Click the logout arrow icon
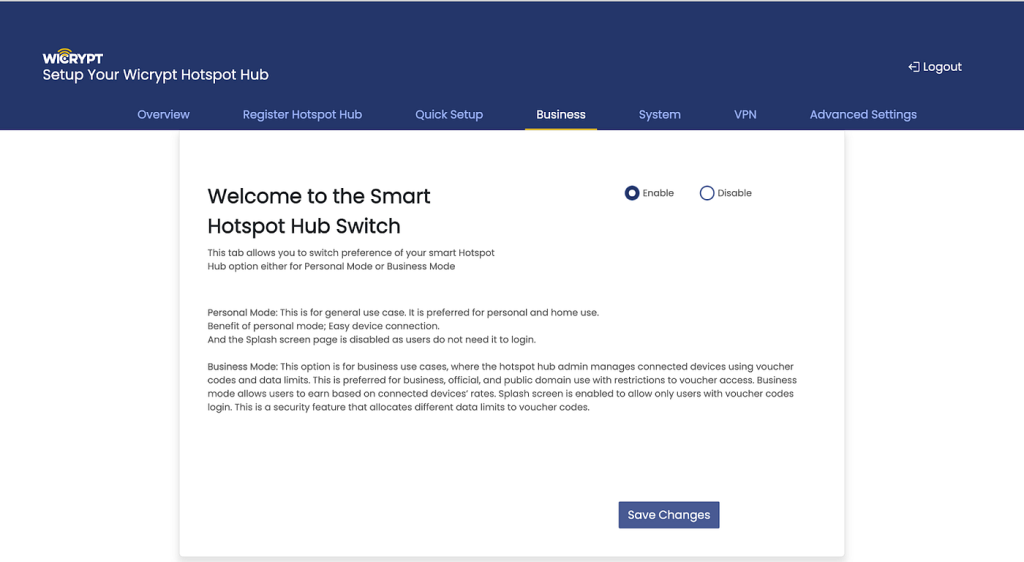Image resolution: width=1024 pixels, height=562 pixels. pyautogui.click(x=914, y=67)
